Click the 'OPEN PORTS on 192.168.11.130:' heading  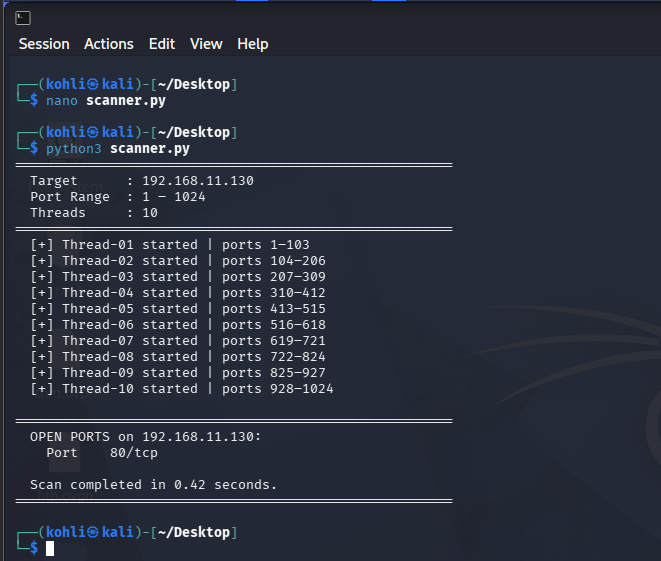tap(145, 437)
